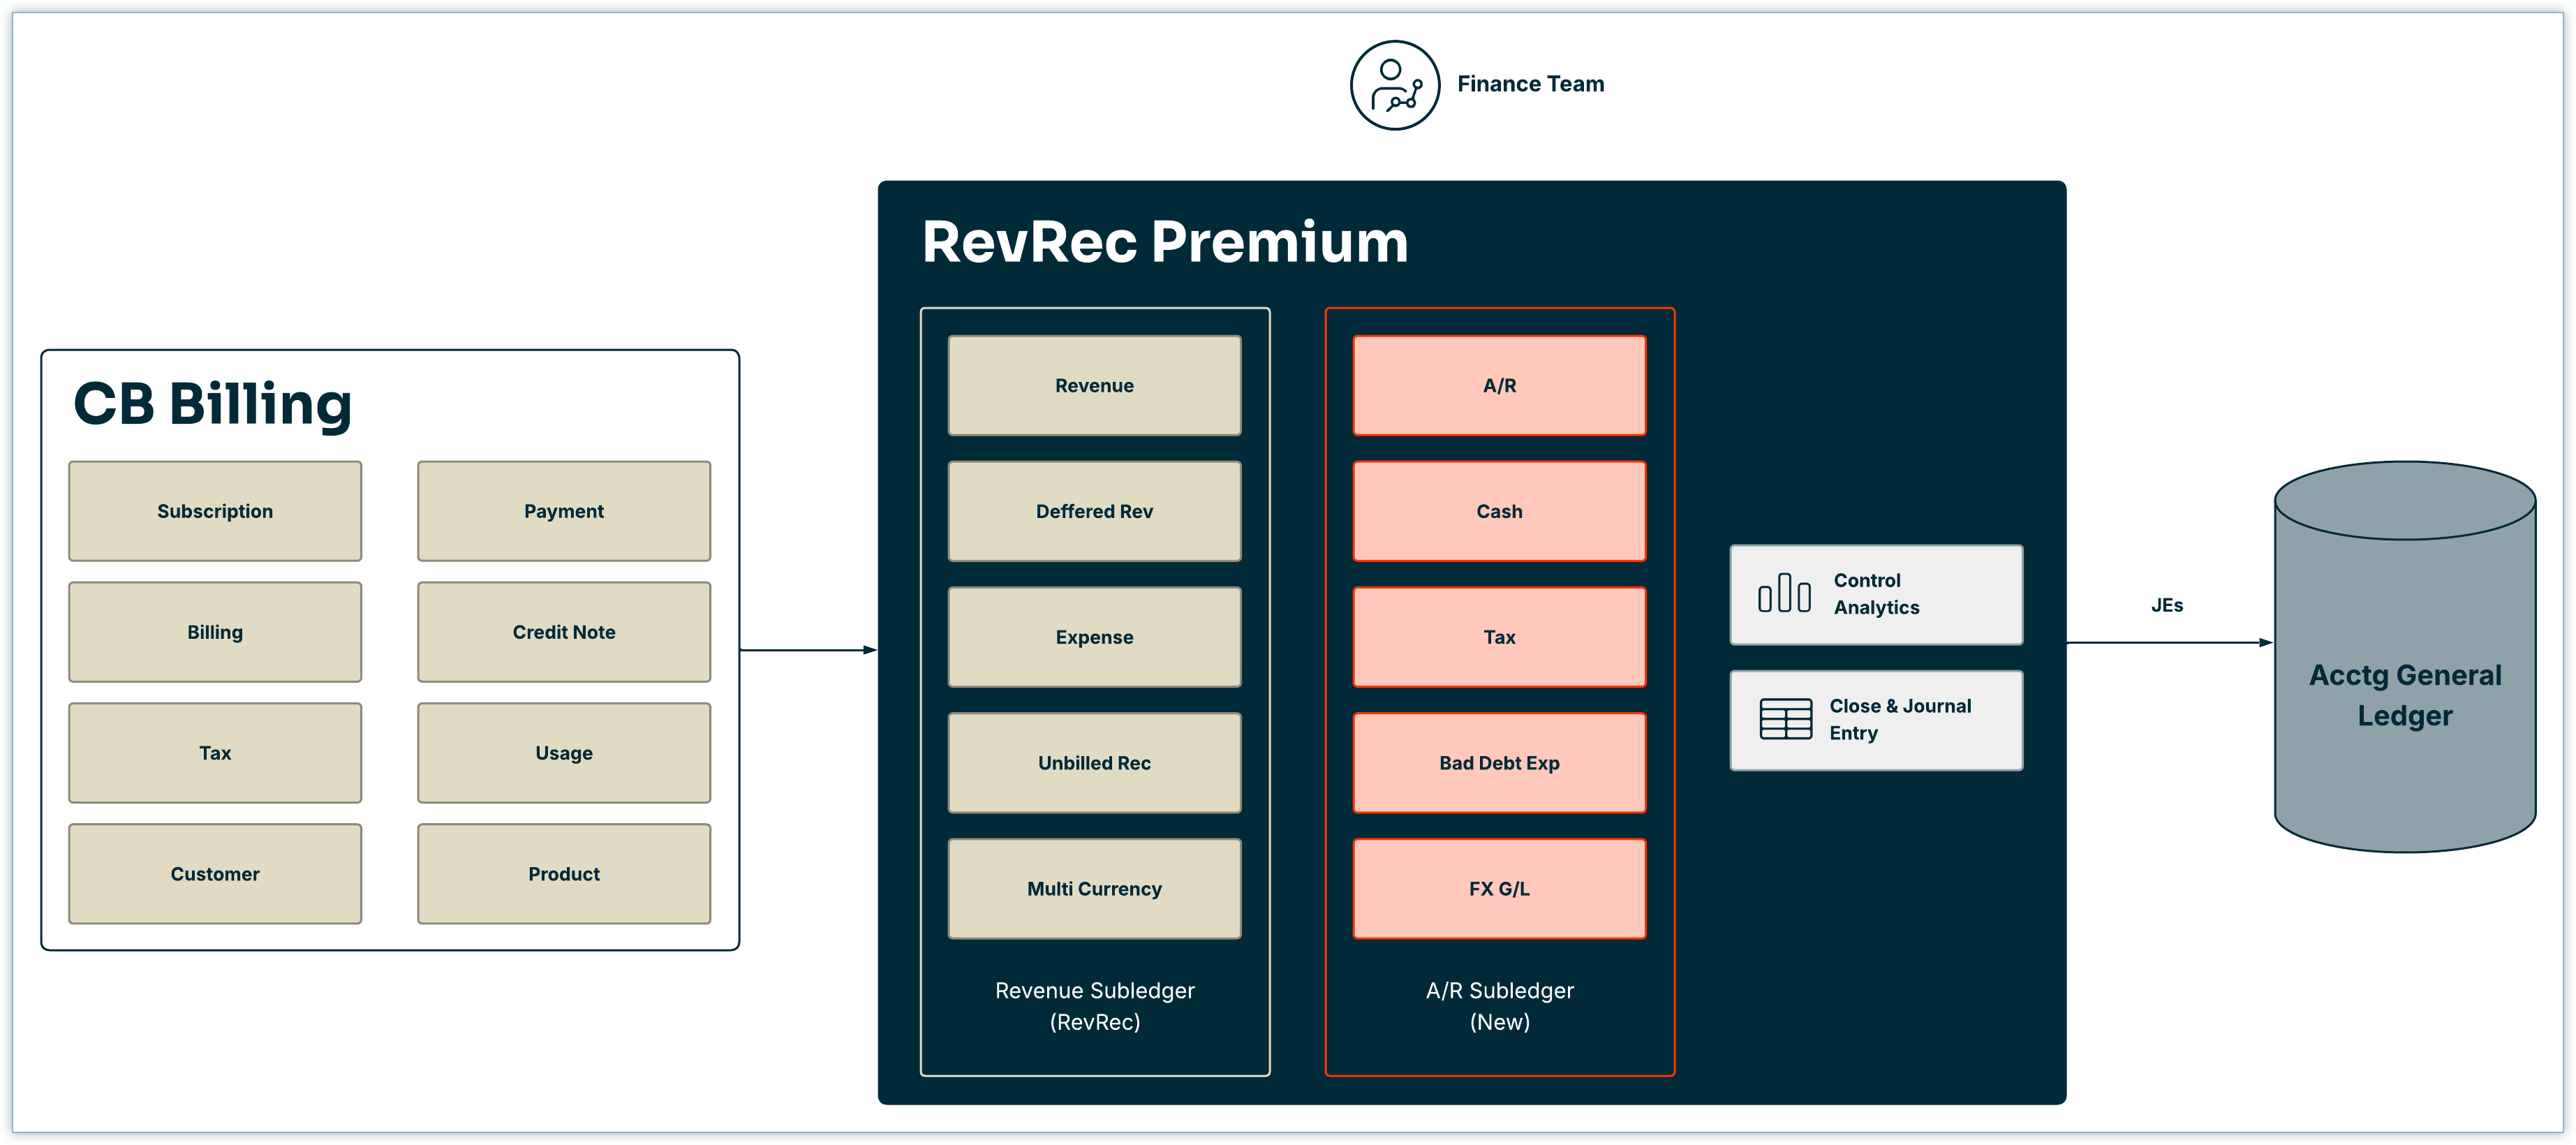Click the pink A/R box
The height and width of the screenshot is (1145, 2576).
pyautogui.click(x=1499, y=386)
